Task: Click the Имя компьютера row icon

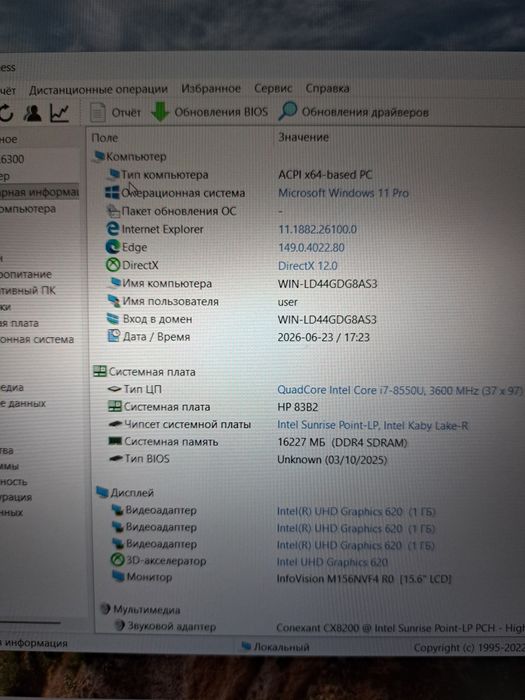Action: (115, 282)
